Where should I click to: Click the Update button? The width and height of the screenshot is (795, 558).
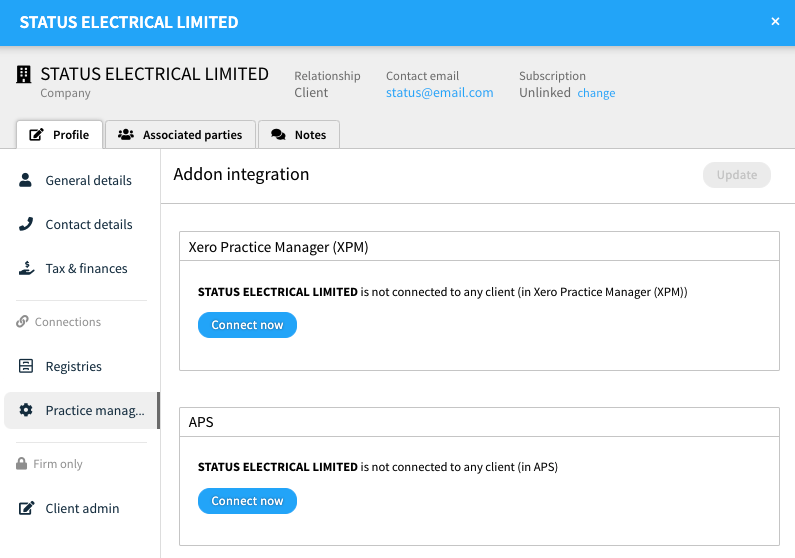pyautogui.click(x=737, y=175)
